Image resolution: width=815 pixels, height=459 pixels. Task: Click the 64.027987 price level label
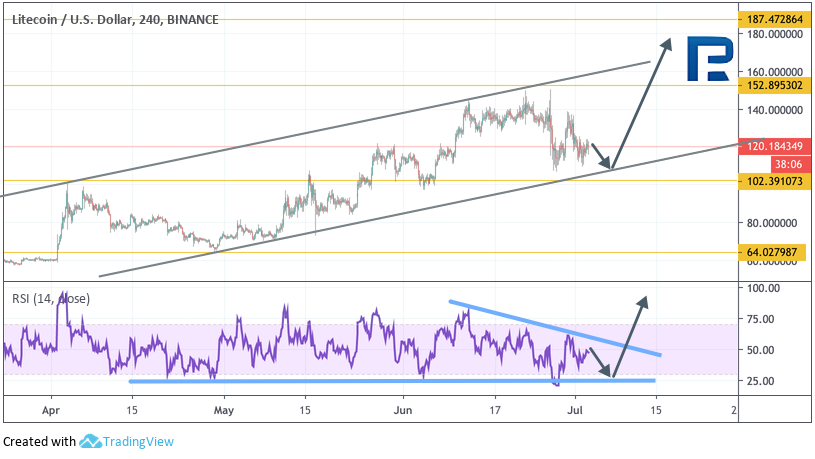tap(774, 253)
